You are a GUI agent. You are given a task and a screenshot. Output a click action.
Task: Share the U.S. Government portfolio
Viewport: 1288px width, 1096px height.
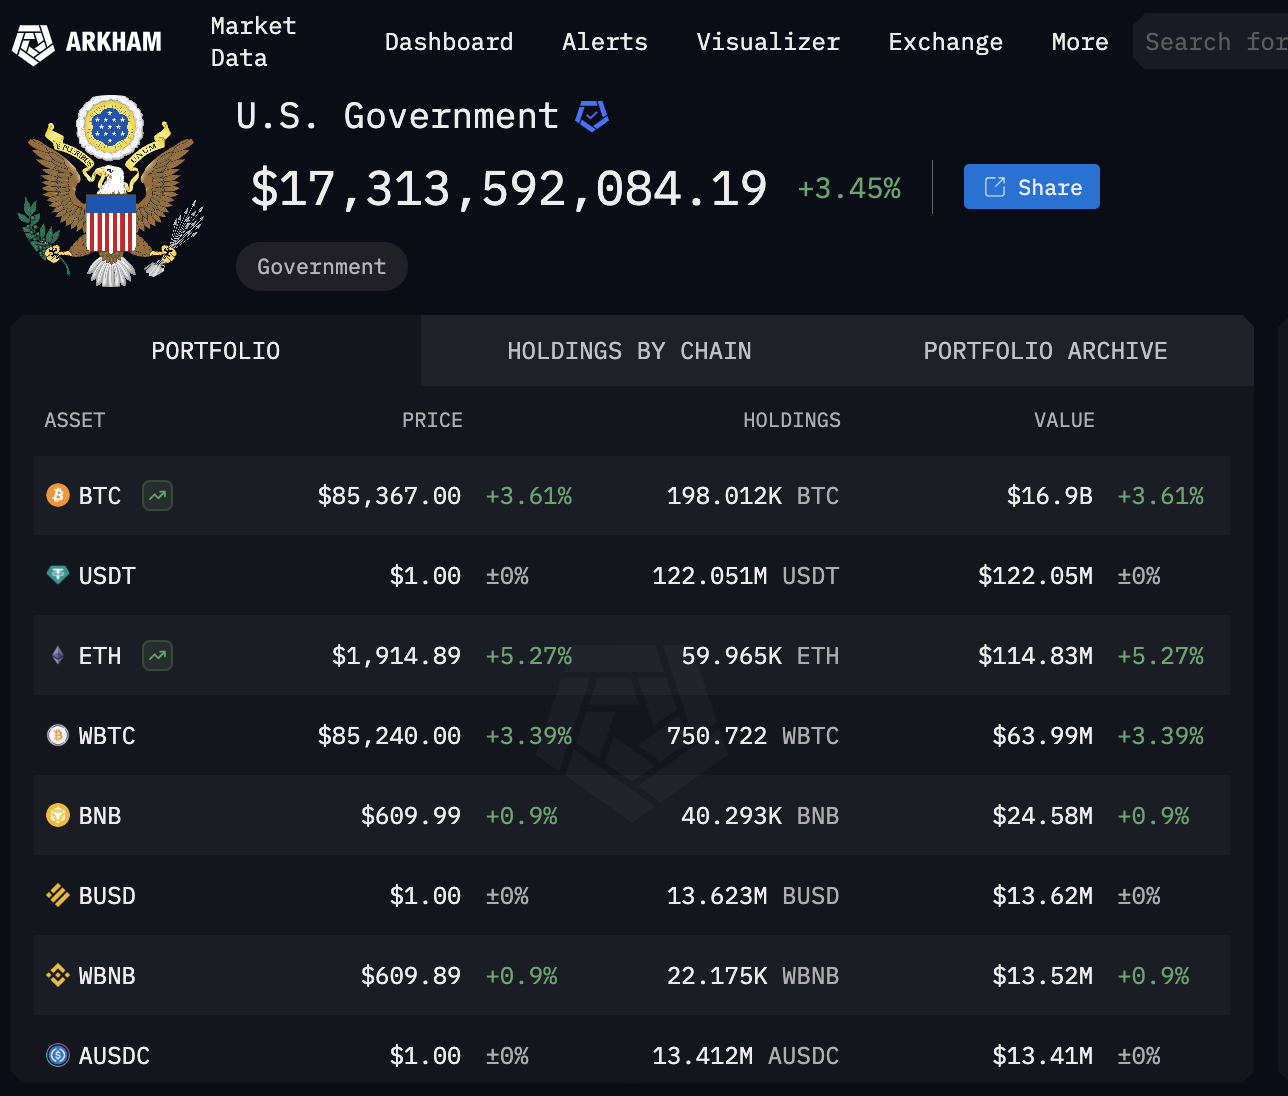pyautogui.click(x=1031, y=187)
